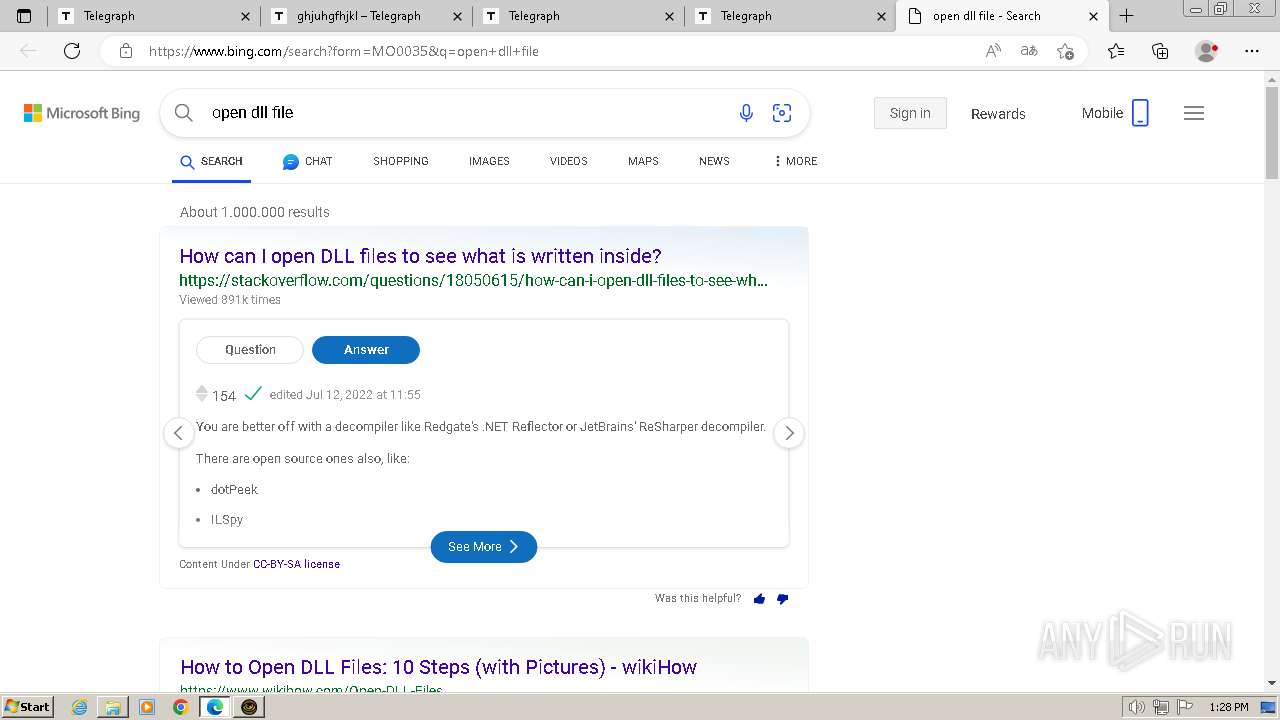This screenshot has height=720, width=1280.
Task: Open the MORE search categories dropdown
Action: (x=796, y=161)
